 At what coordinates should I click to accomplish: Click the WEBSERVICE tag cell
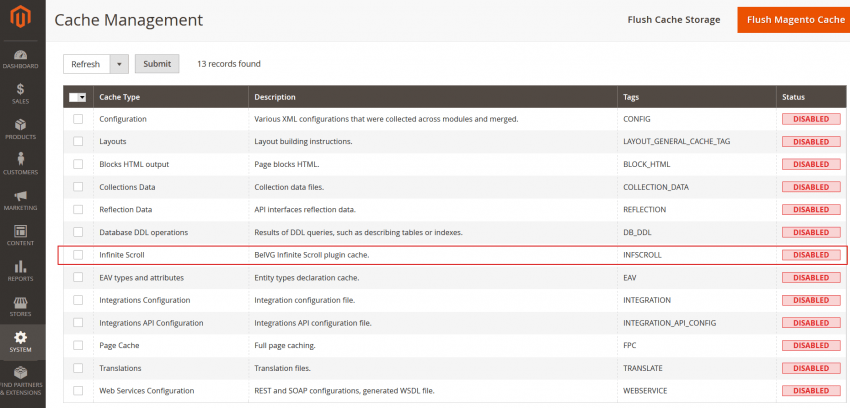[645, 391]
